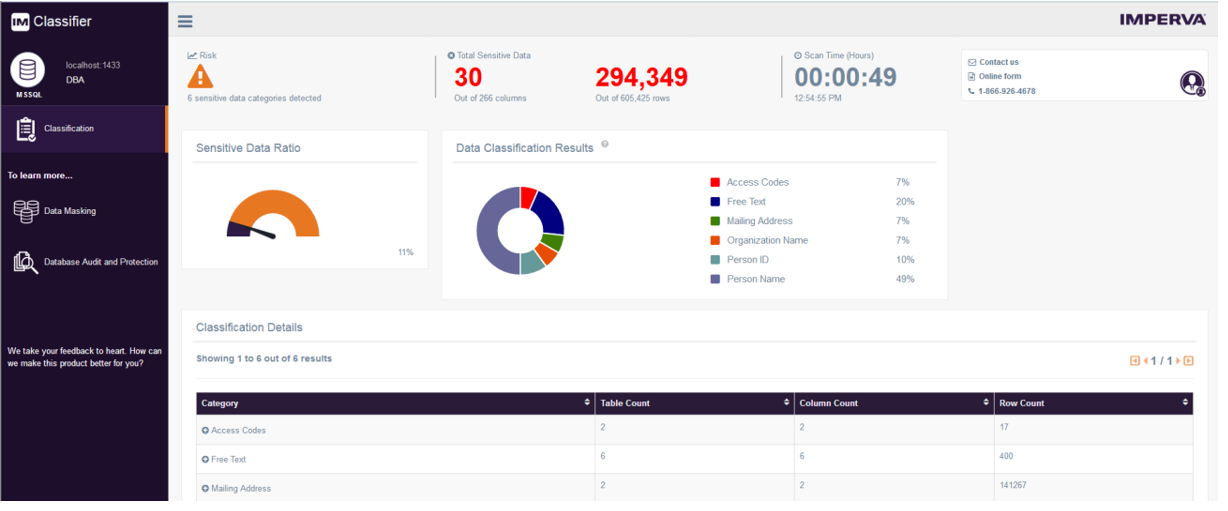Click the orange risk warning triangle
The image size is (1228, 511).
click(201, 77)
